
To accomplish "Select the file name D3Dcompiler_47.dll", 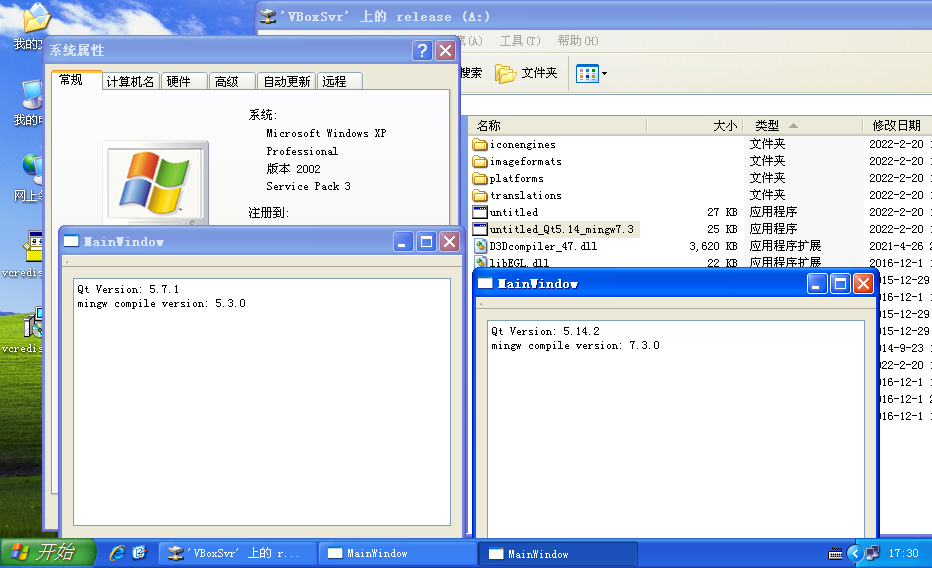I will [x=543, y=246].
